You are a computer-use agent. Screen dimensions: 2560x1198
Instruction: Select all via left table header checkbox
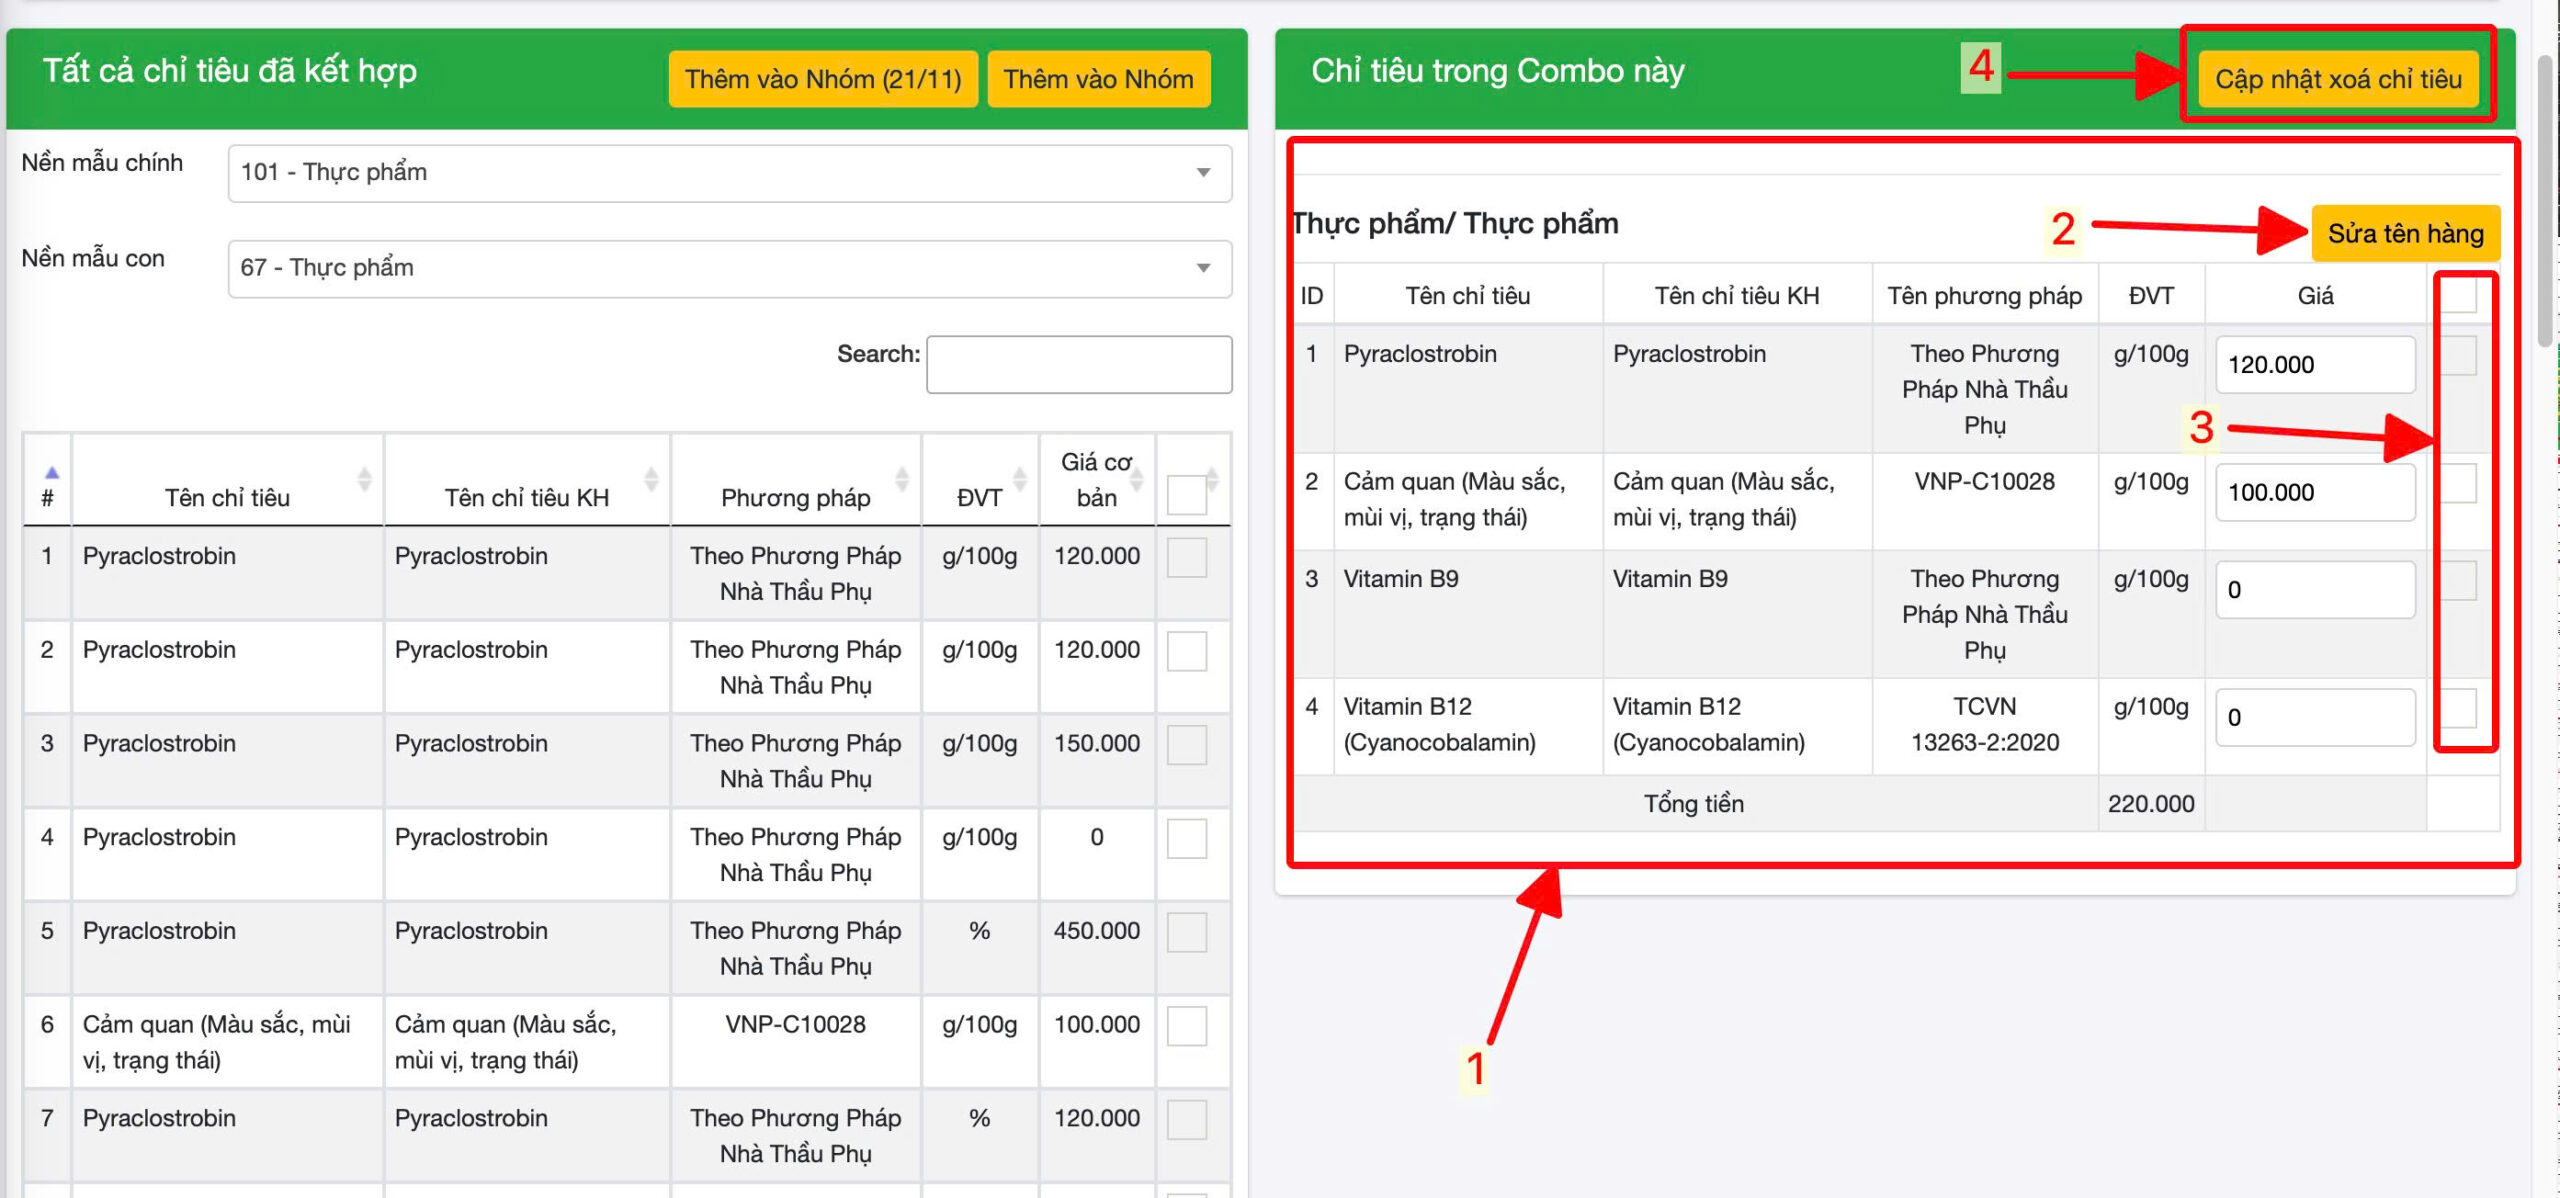coord(1186,495)
